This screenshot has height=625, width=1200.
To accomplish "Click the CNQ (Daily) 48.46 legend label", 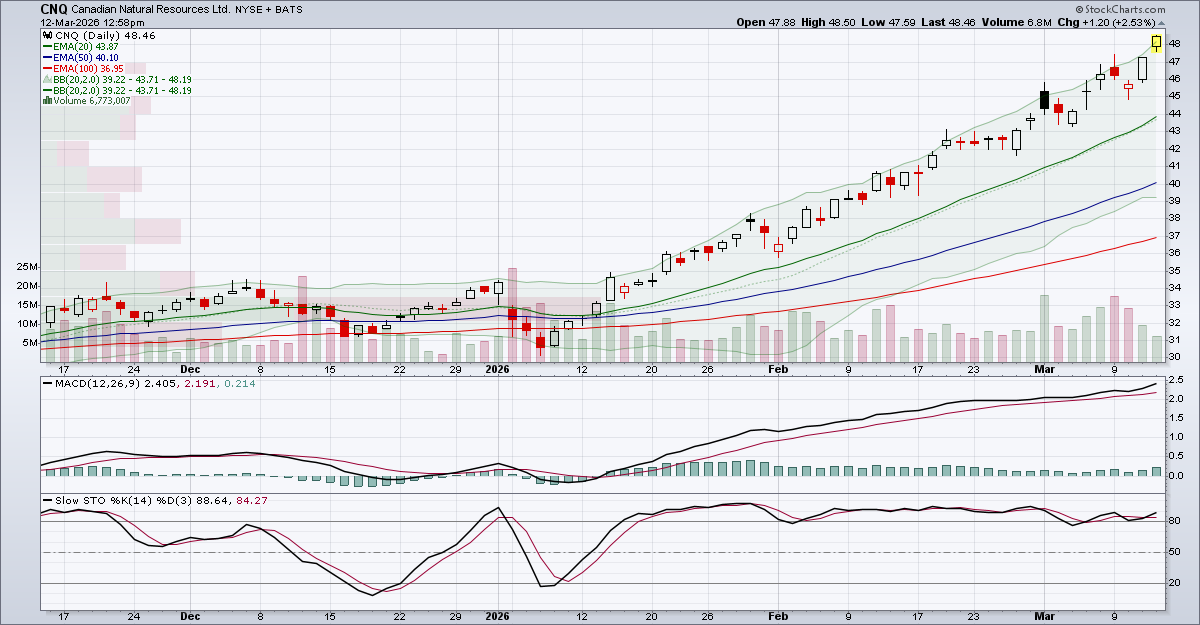I will click(x=104, y=35).
